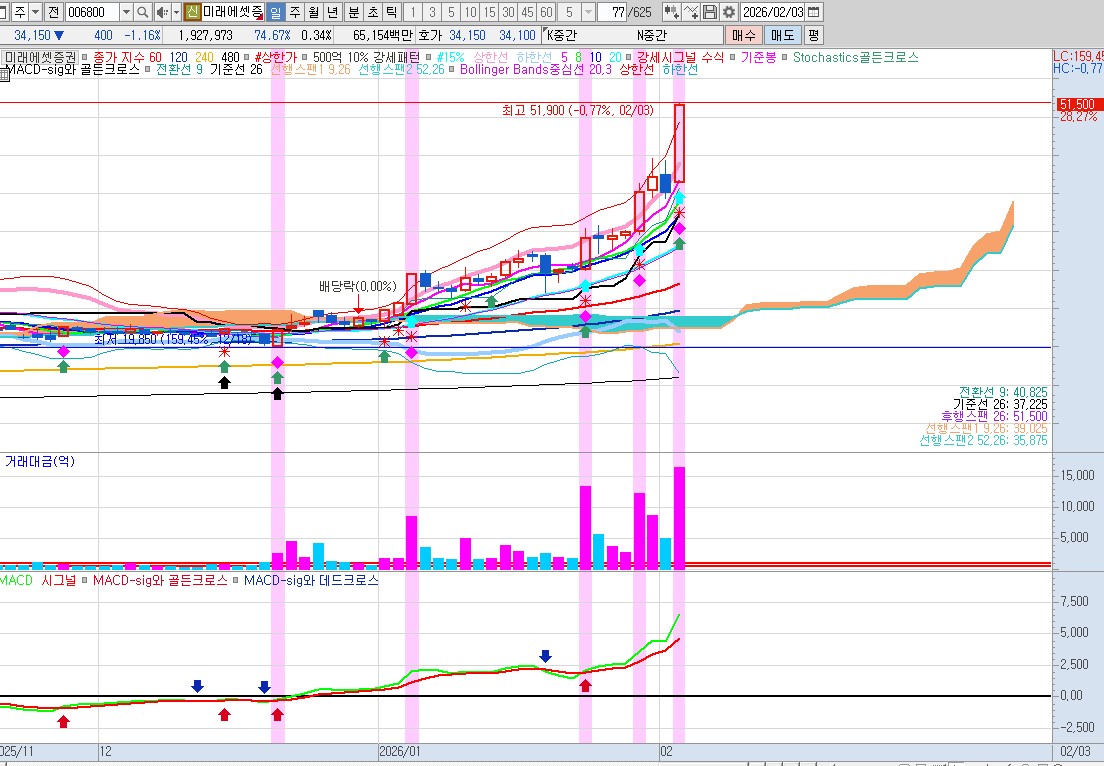Click the MACD-sig와 데드크로스 legend label
The height and width of the screenshot is (766, 1104).
[311, 581]
